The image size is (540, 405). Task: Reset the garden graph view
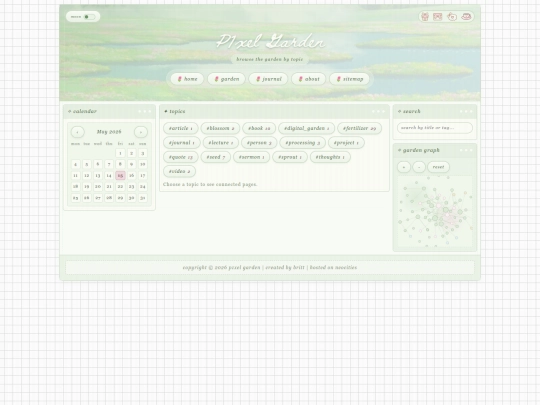(438, 167)
